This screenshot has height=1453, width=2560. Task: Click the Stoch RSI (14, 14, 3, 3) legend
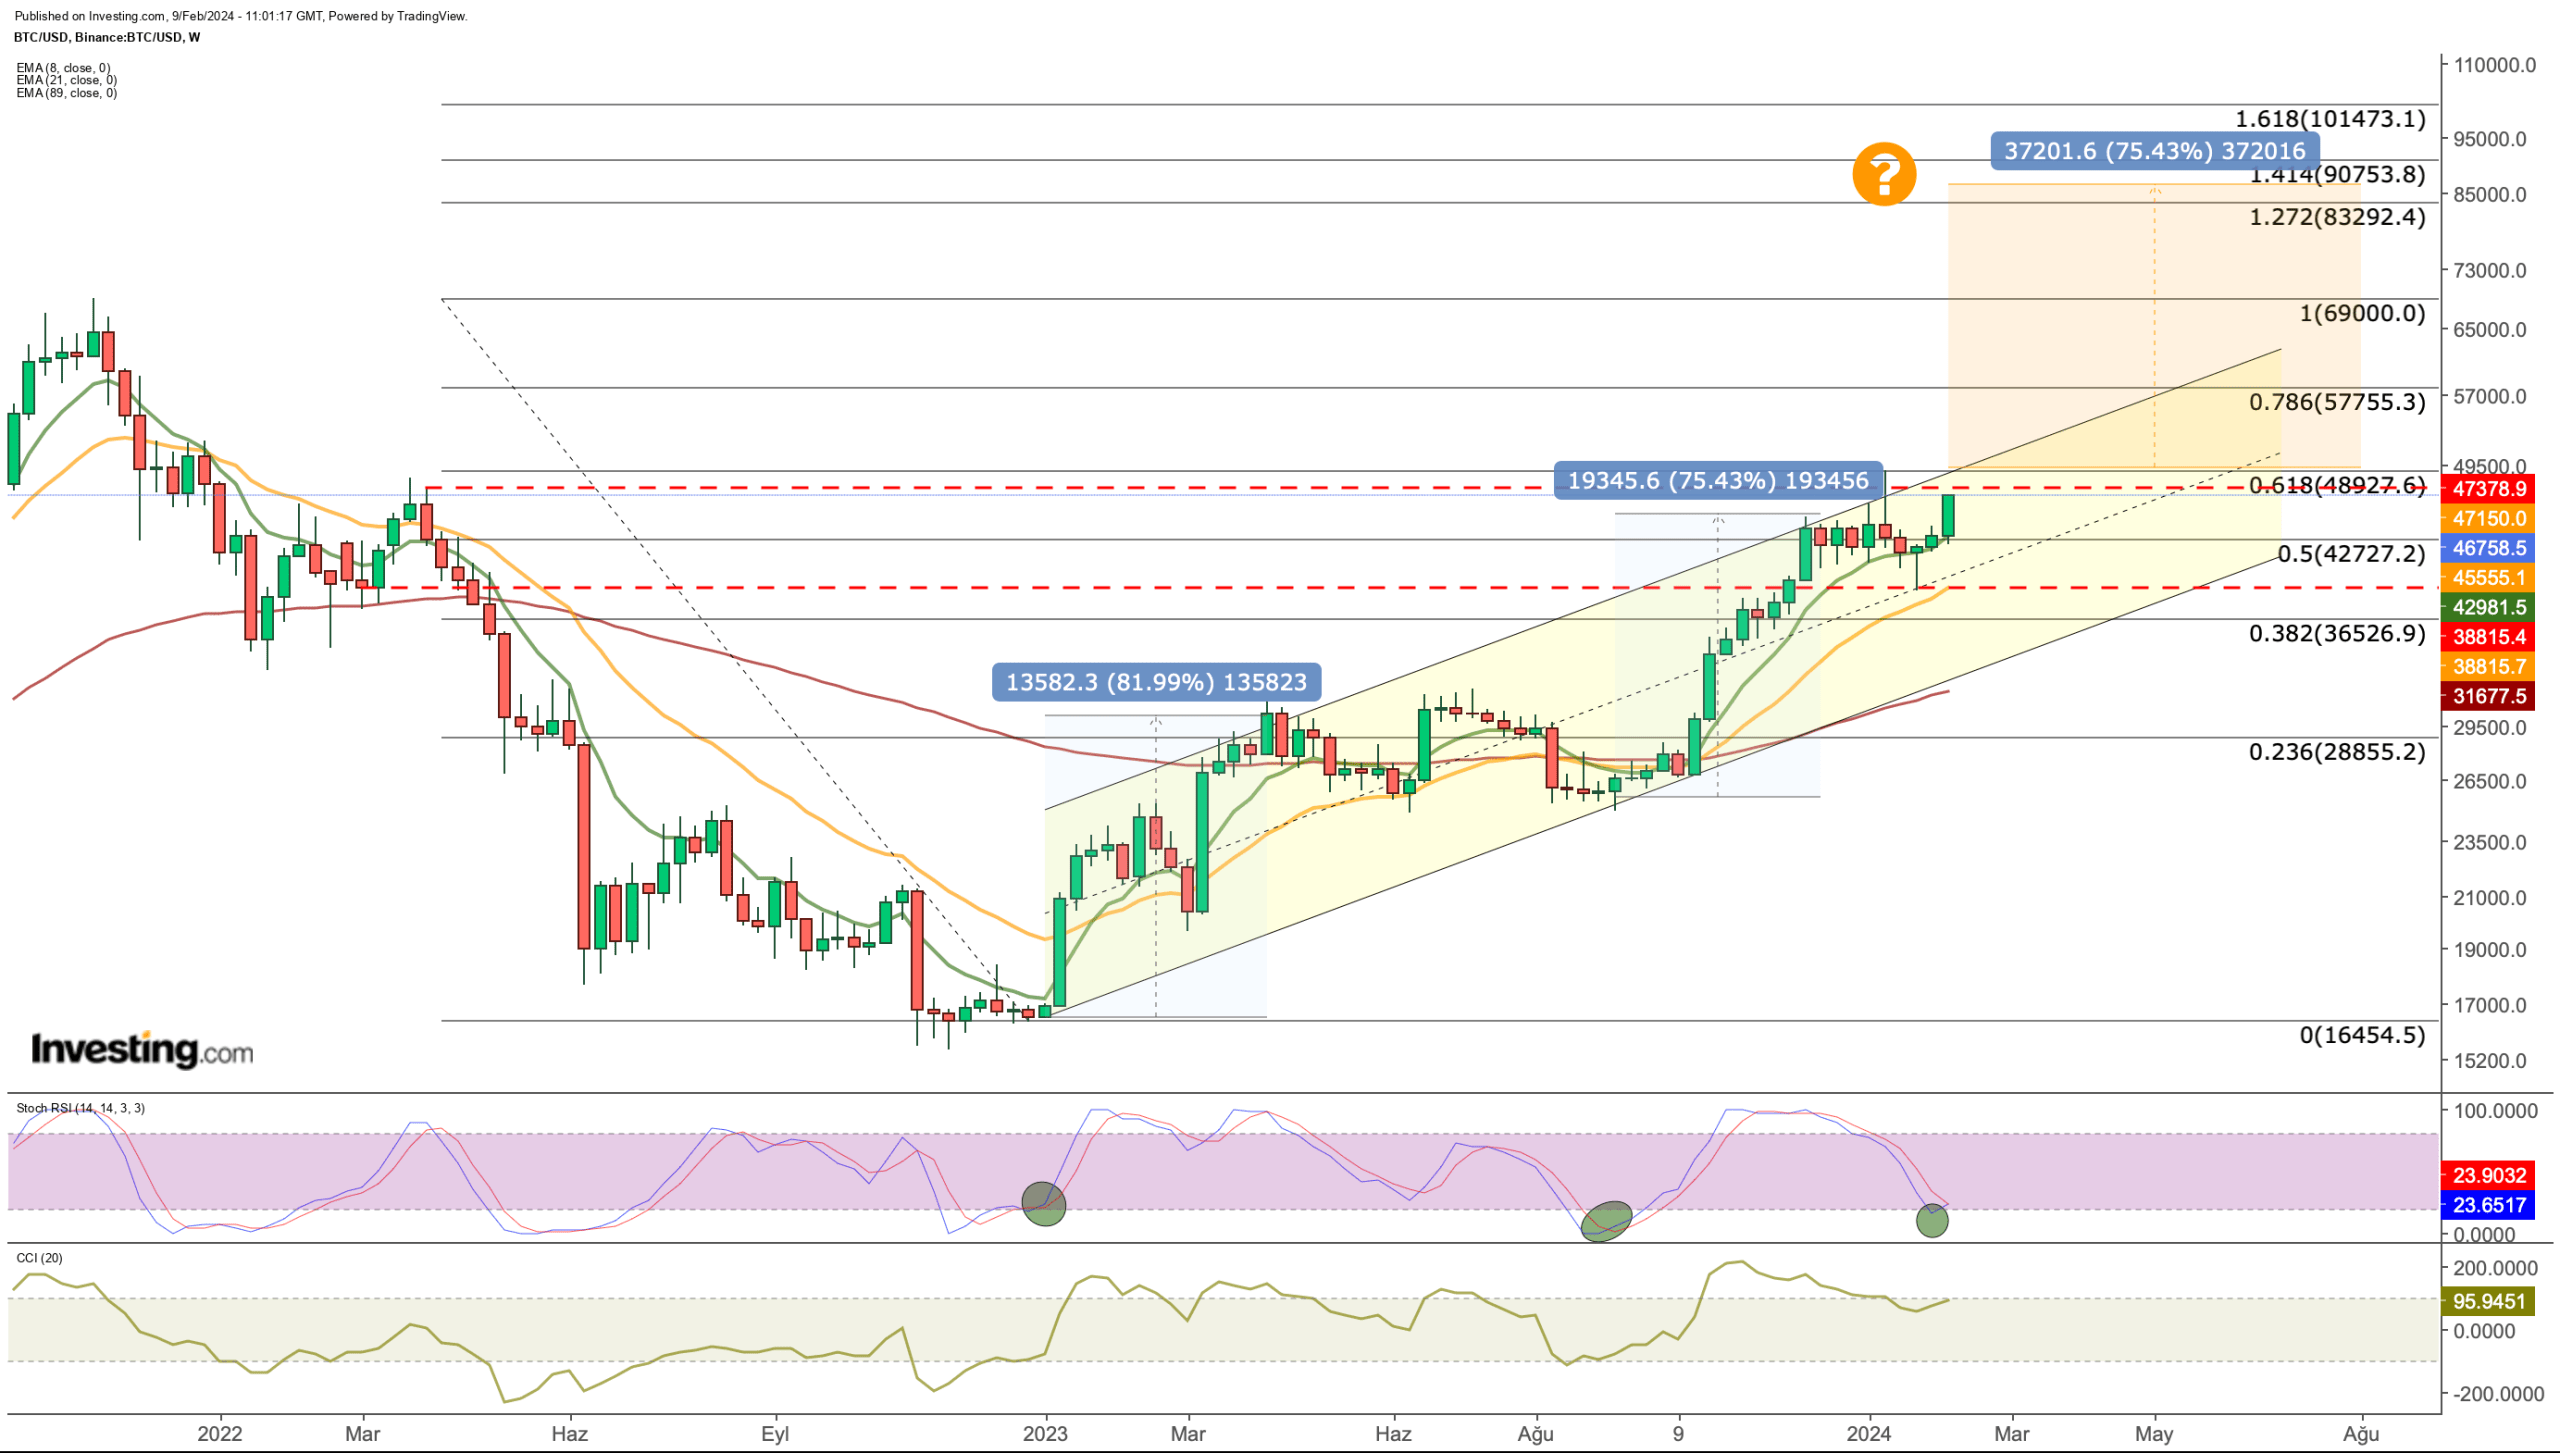(x=80, y=1108)
